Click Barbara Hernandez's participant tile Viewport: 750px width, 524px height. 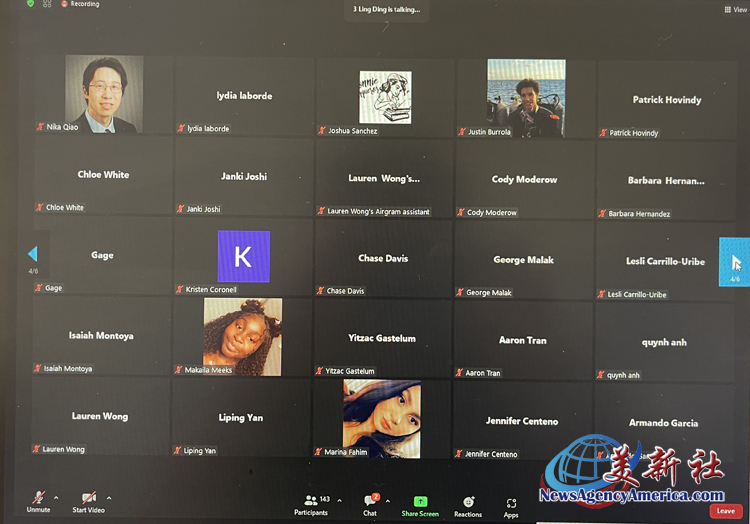pyautogui.click(x=666, y=181)
